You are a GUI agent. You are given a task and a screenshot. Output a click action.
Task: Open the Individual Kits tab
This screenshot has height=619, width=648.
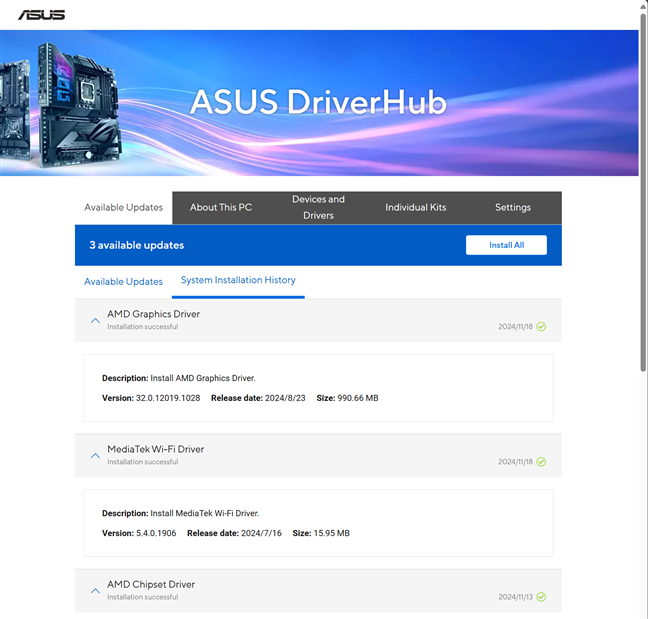pos(416,207)
